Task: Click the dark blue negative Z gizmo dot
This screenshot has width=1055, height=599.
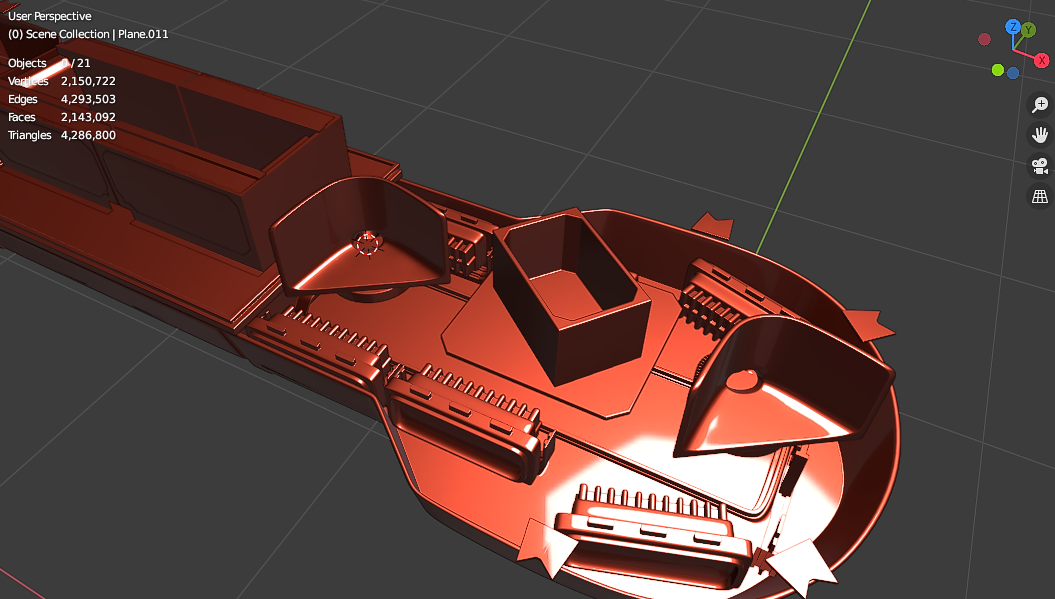Action: [x=1013, y=73]
